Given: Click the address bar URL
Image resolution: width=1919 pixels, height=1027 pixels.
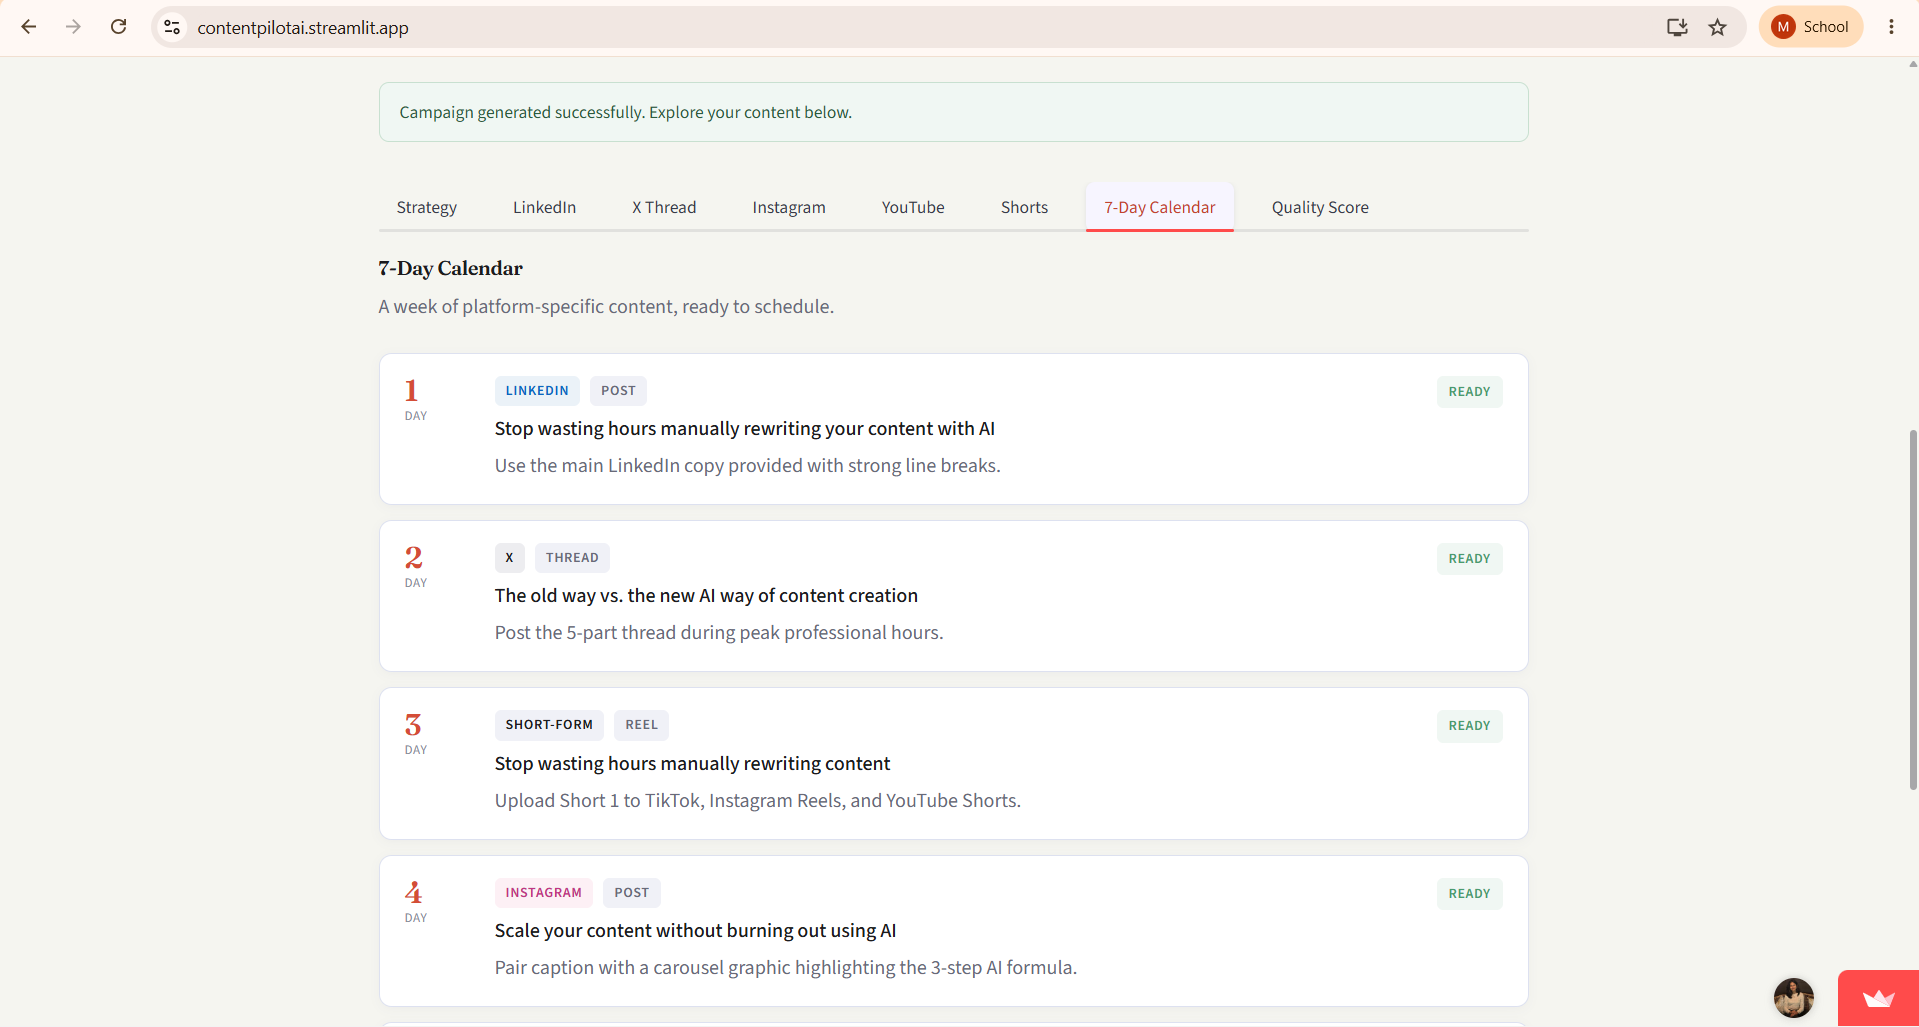Looking at the screenshot, I should tap(303, 28).
